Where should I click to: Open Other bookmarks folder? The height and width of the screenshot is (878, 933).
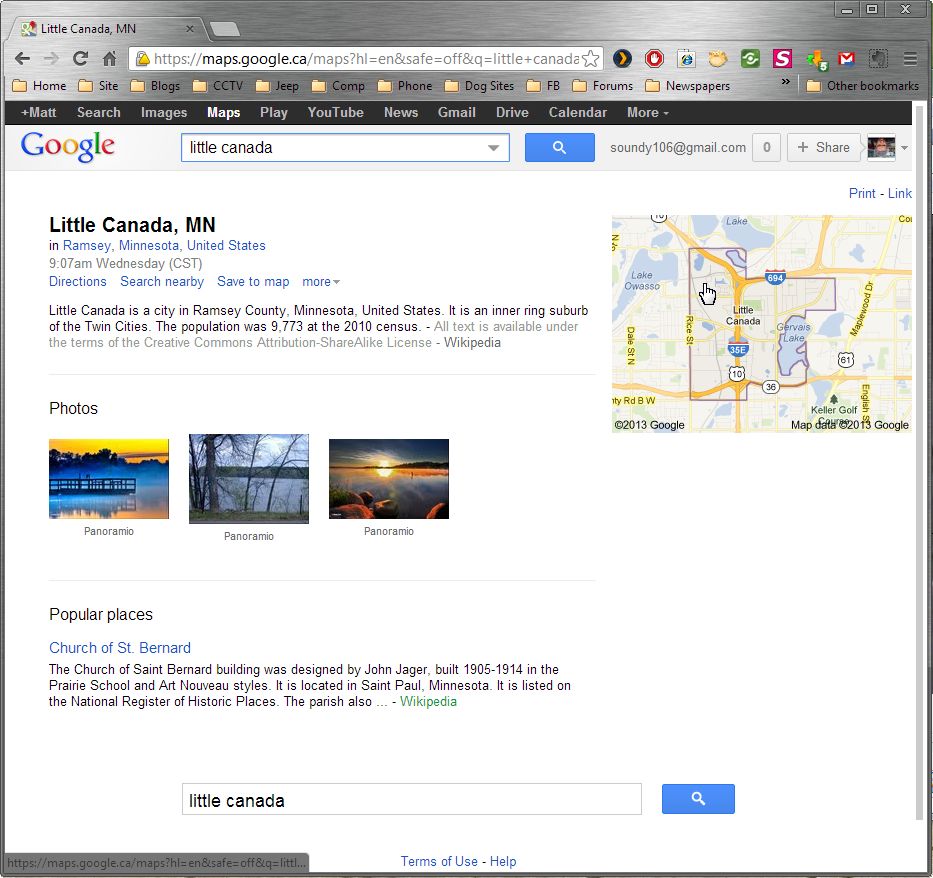863,86
